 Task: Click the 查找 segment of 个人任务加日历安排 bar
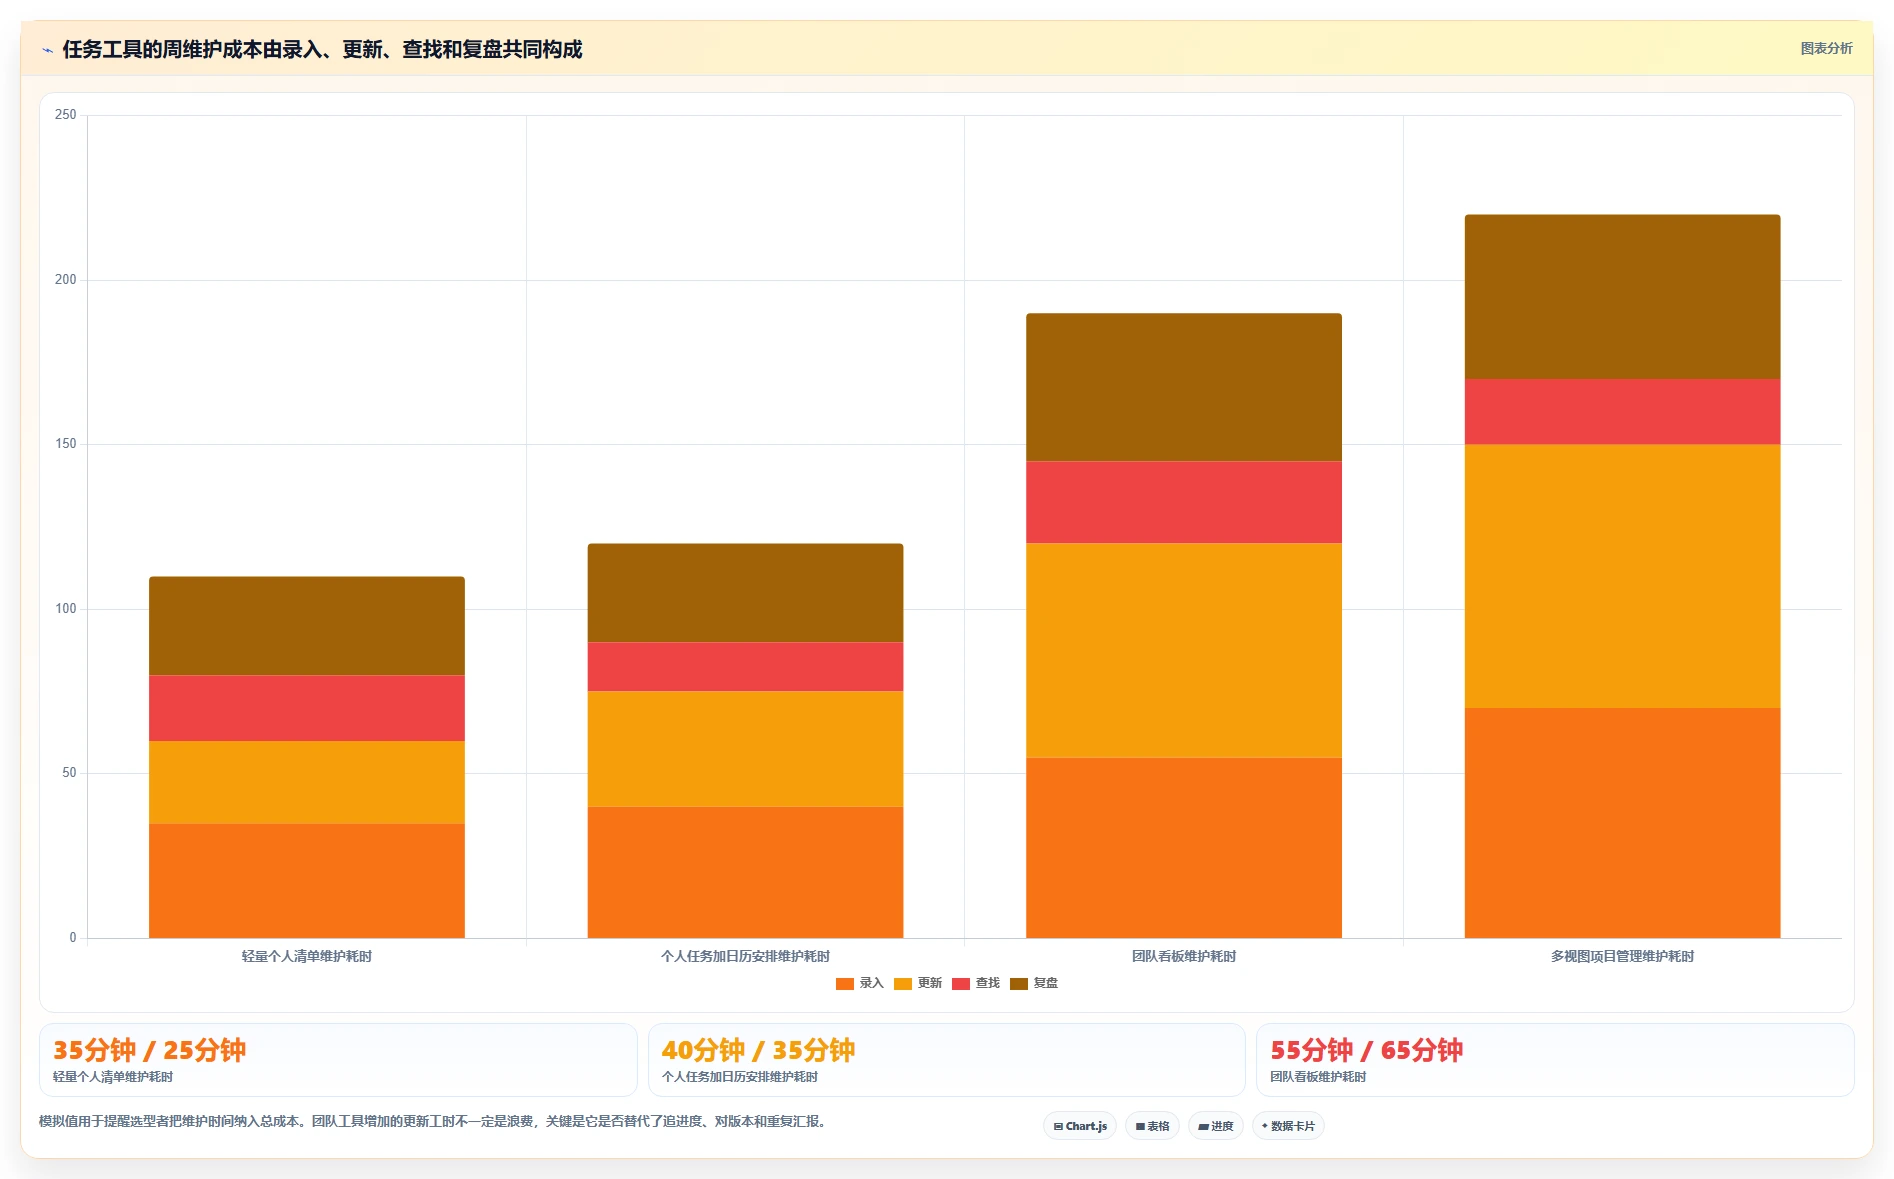coord(745,667)
